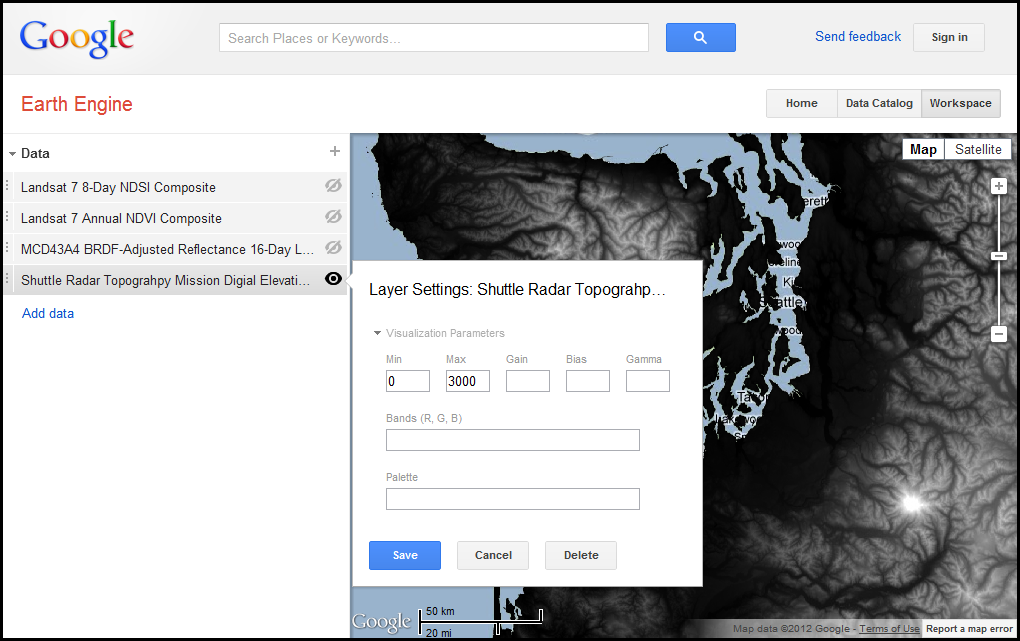
Task: Open the Home tab
Action: 801,103
